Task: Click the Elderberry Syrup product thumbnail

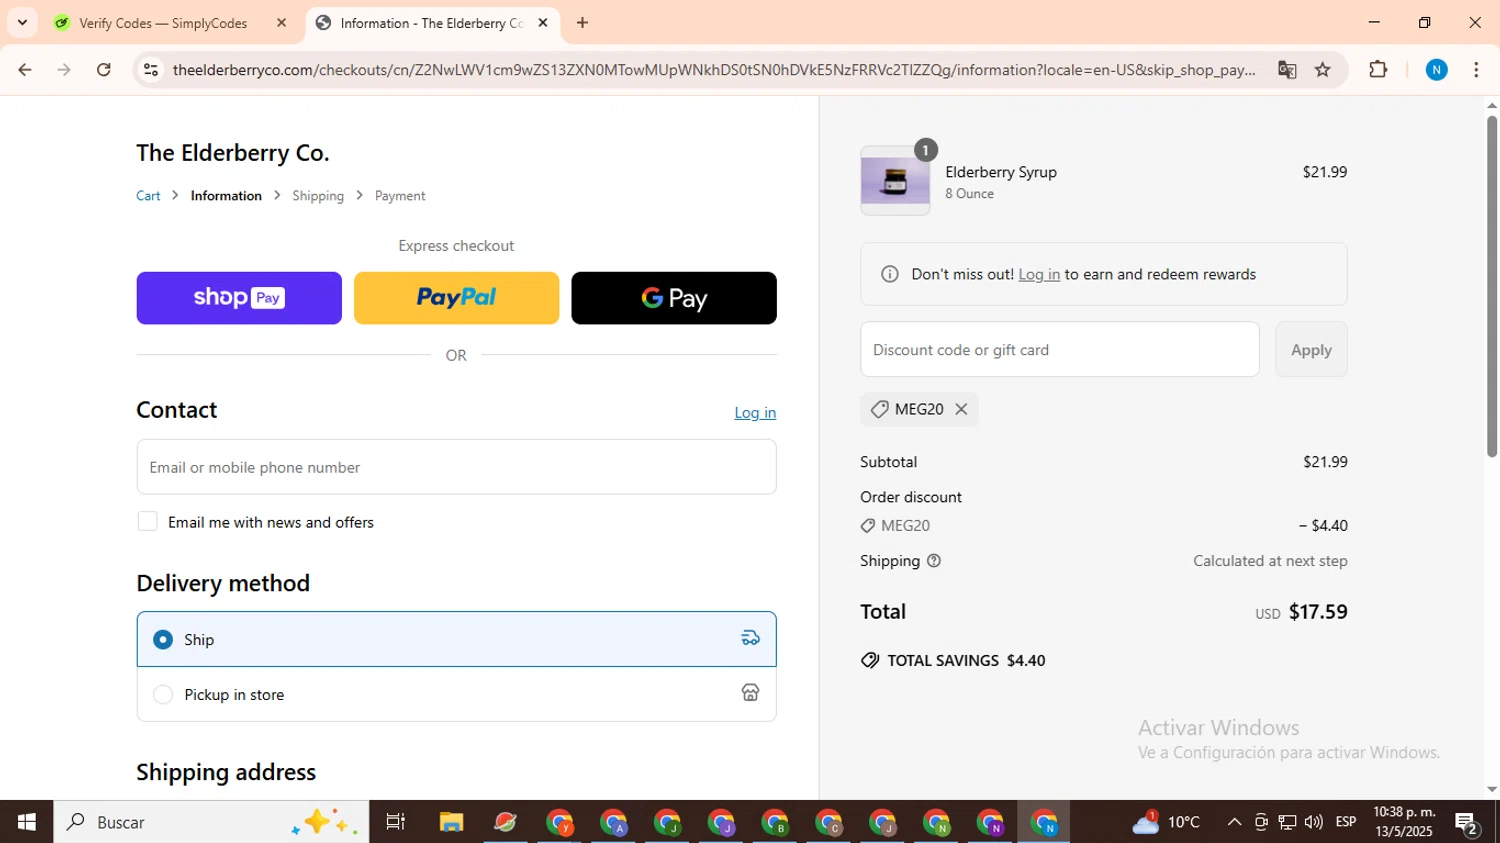Action: coord(895,181)
